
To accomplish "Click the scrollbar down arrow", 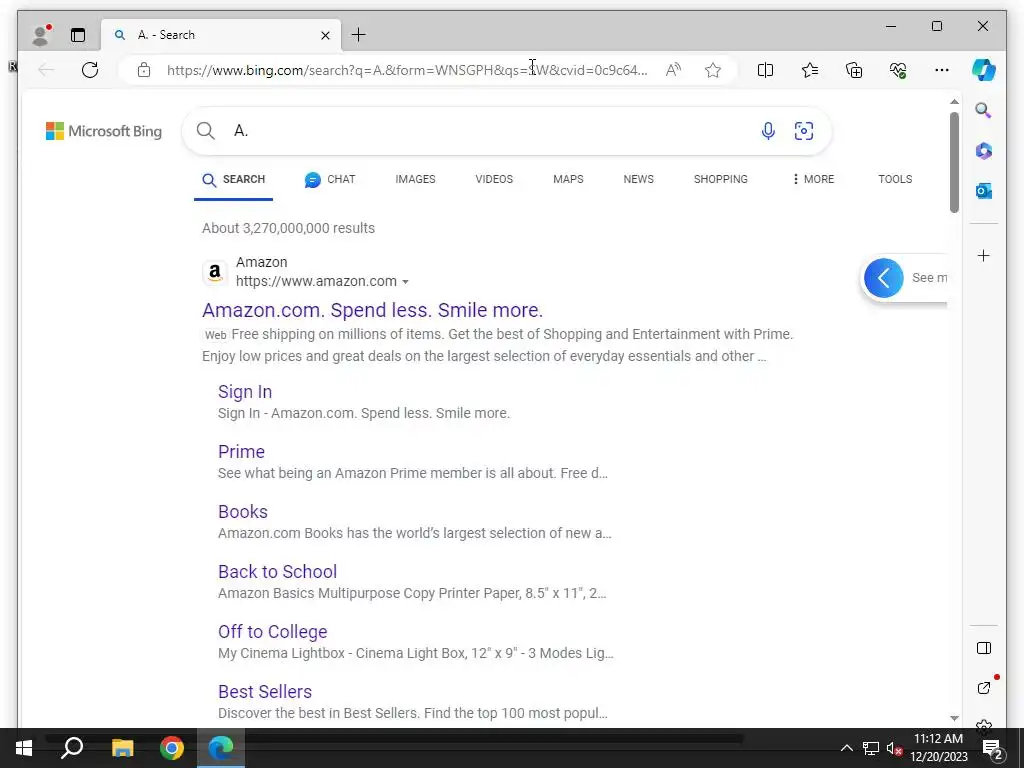I will pos(954,718).
